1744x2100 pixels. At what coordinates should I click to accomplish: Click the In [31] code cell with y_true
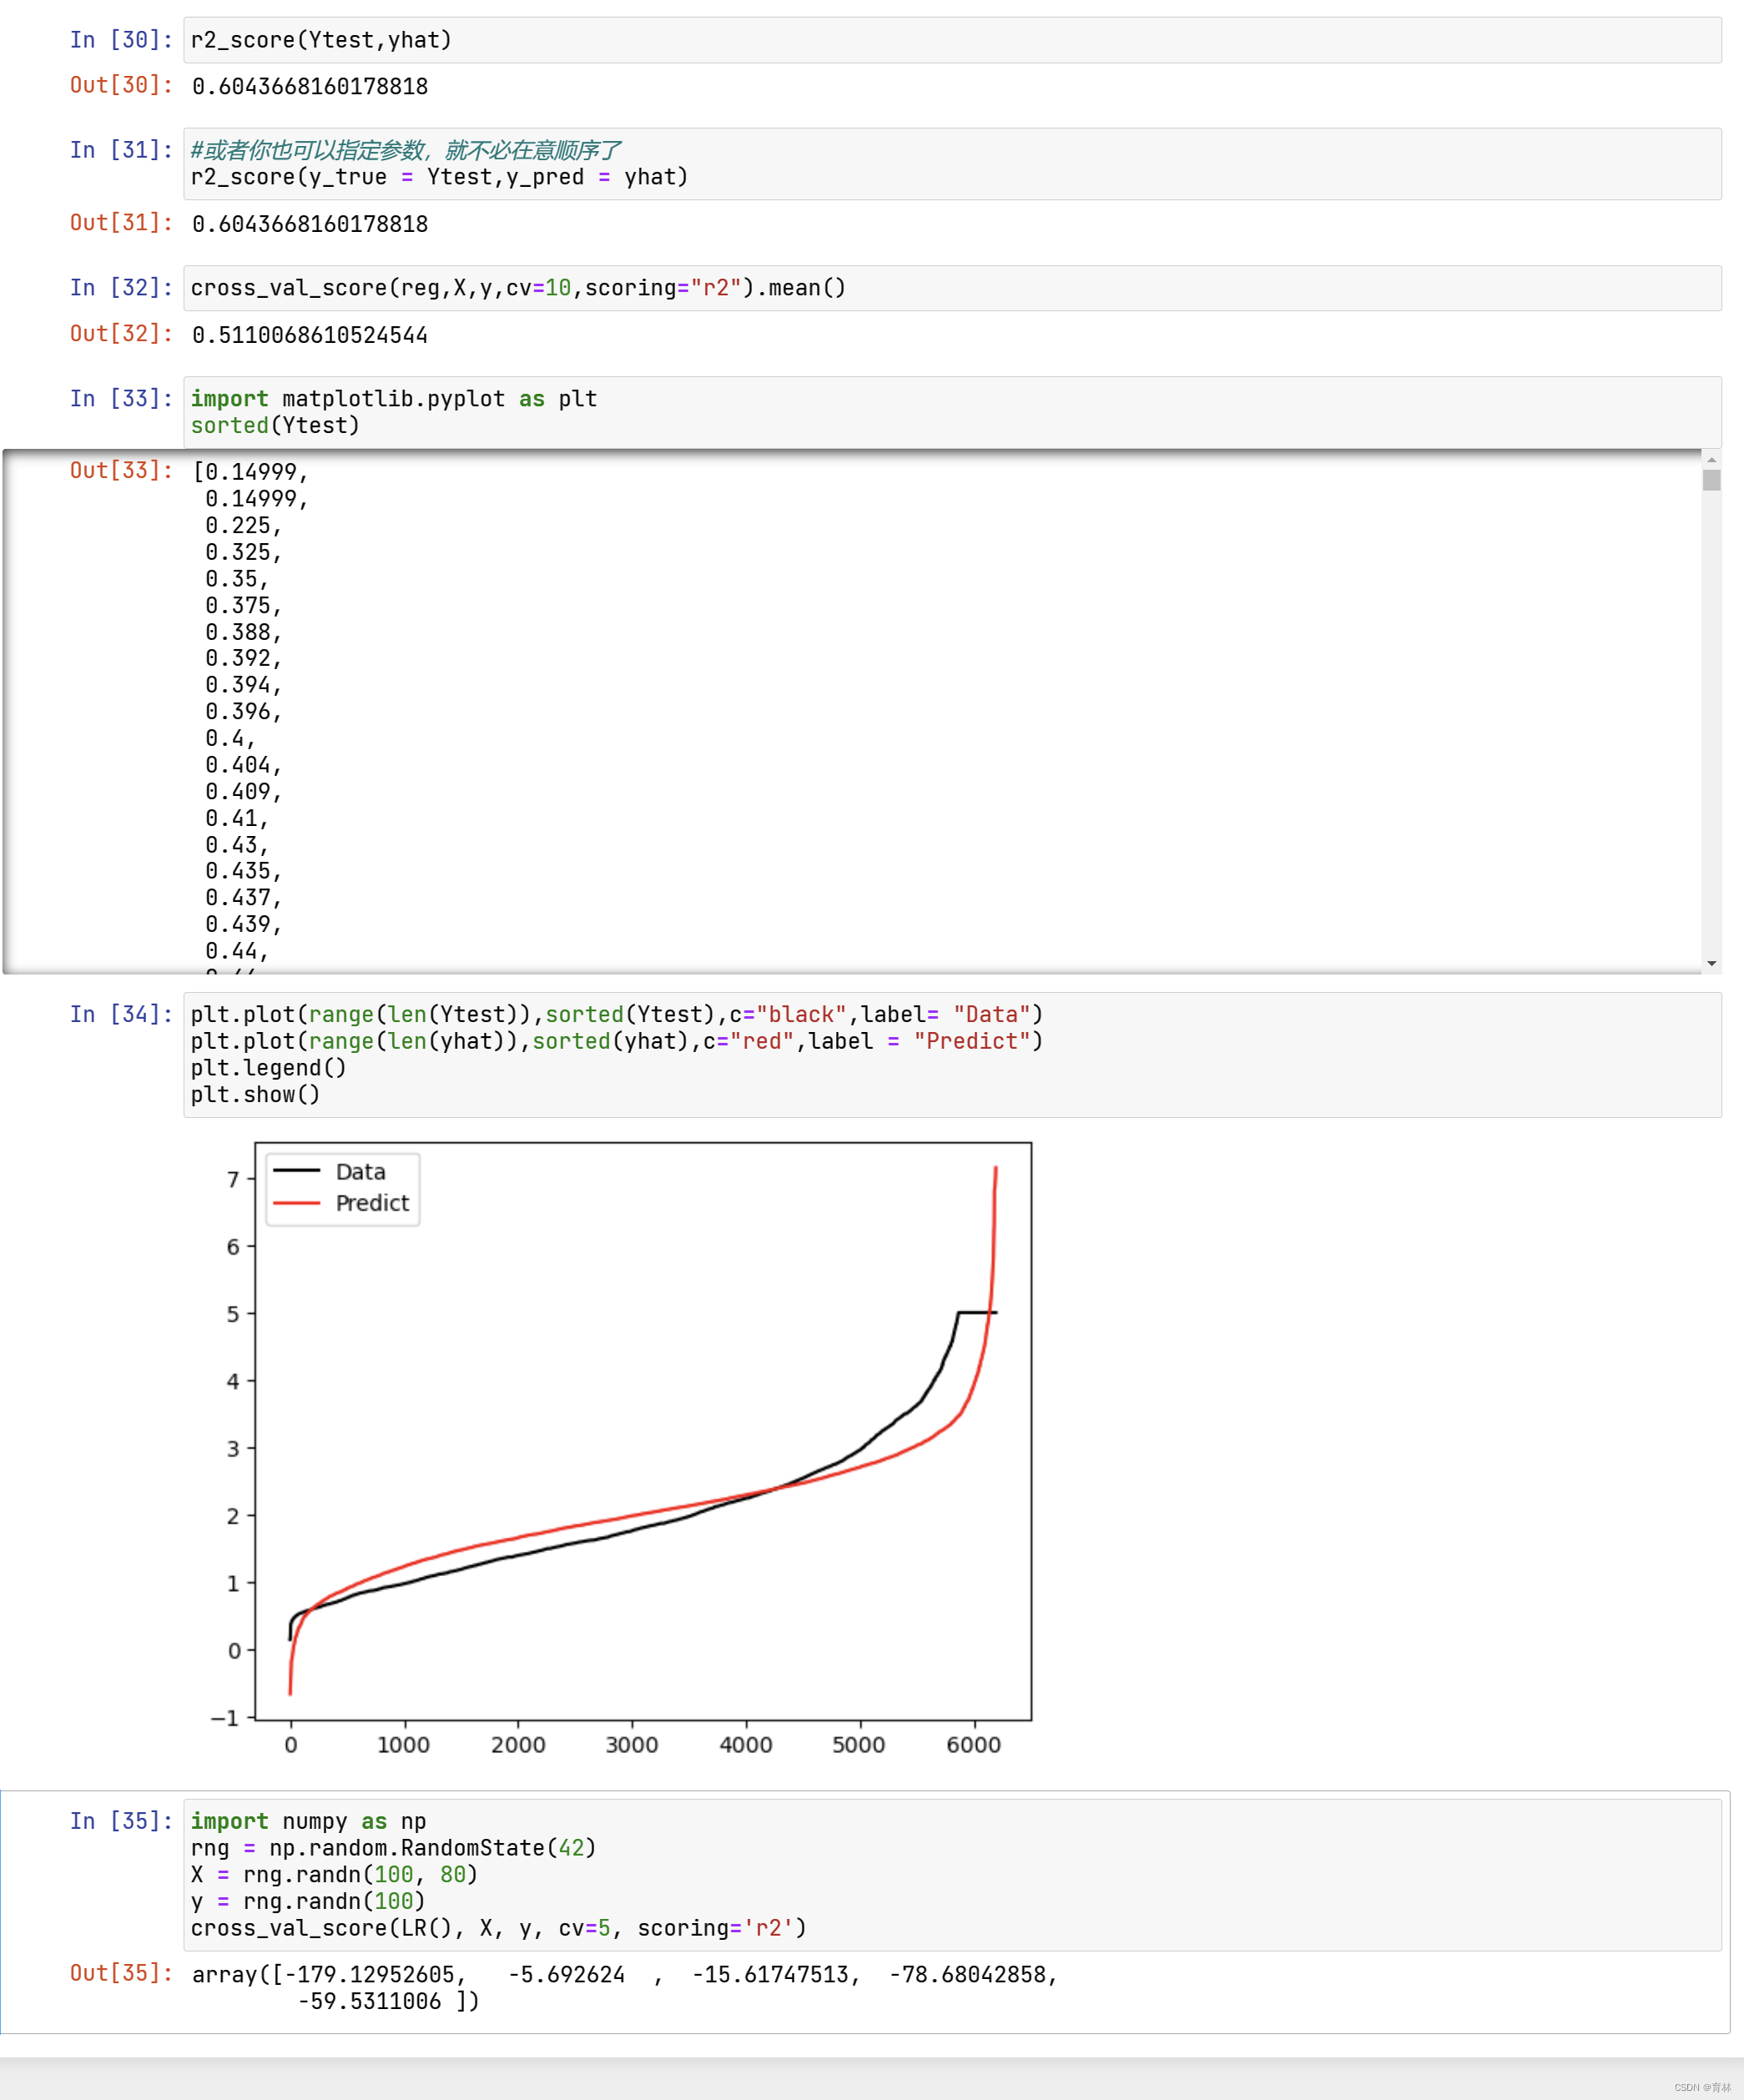[952, 164]
